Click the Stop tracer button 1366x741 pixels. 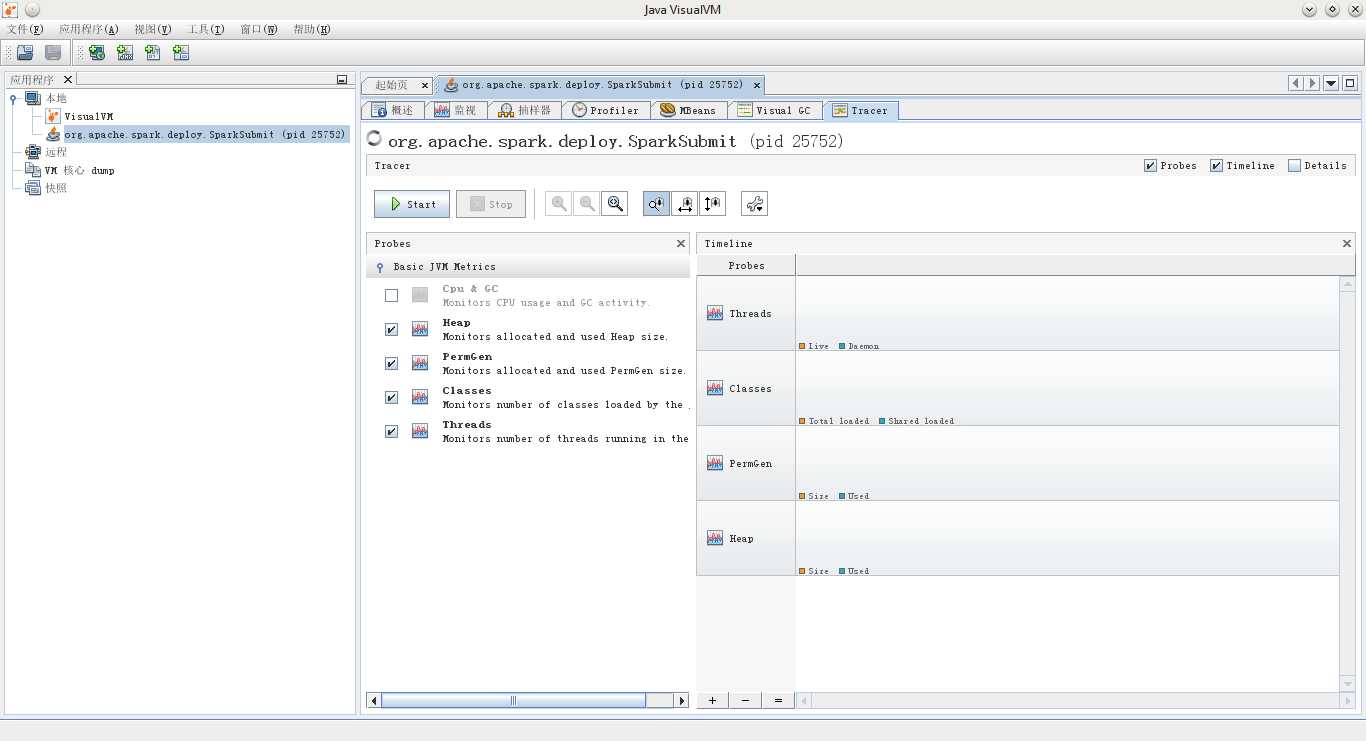tap(491, 204)
